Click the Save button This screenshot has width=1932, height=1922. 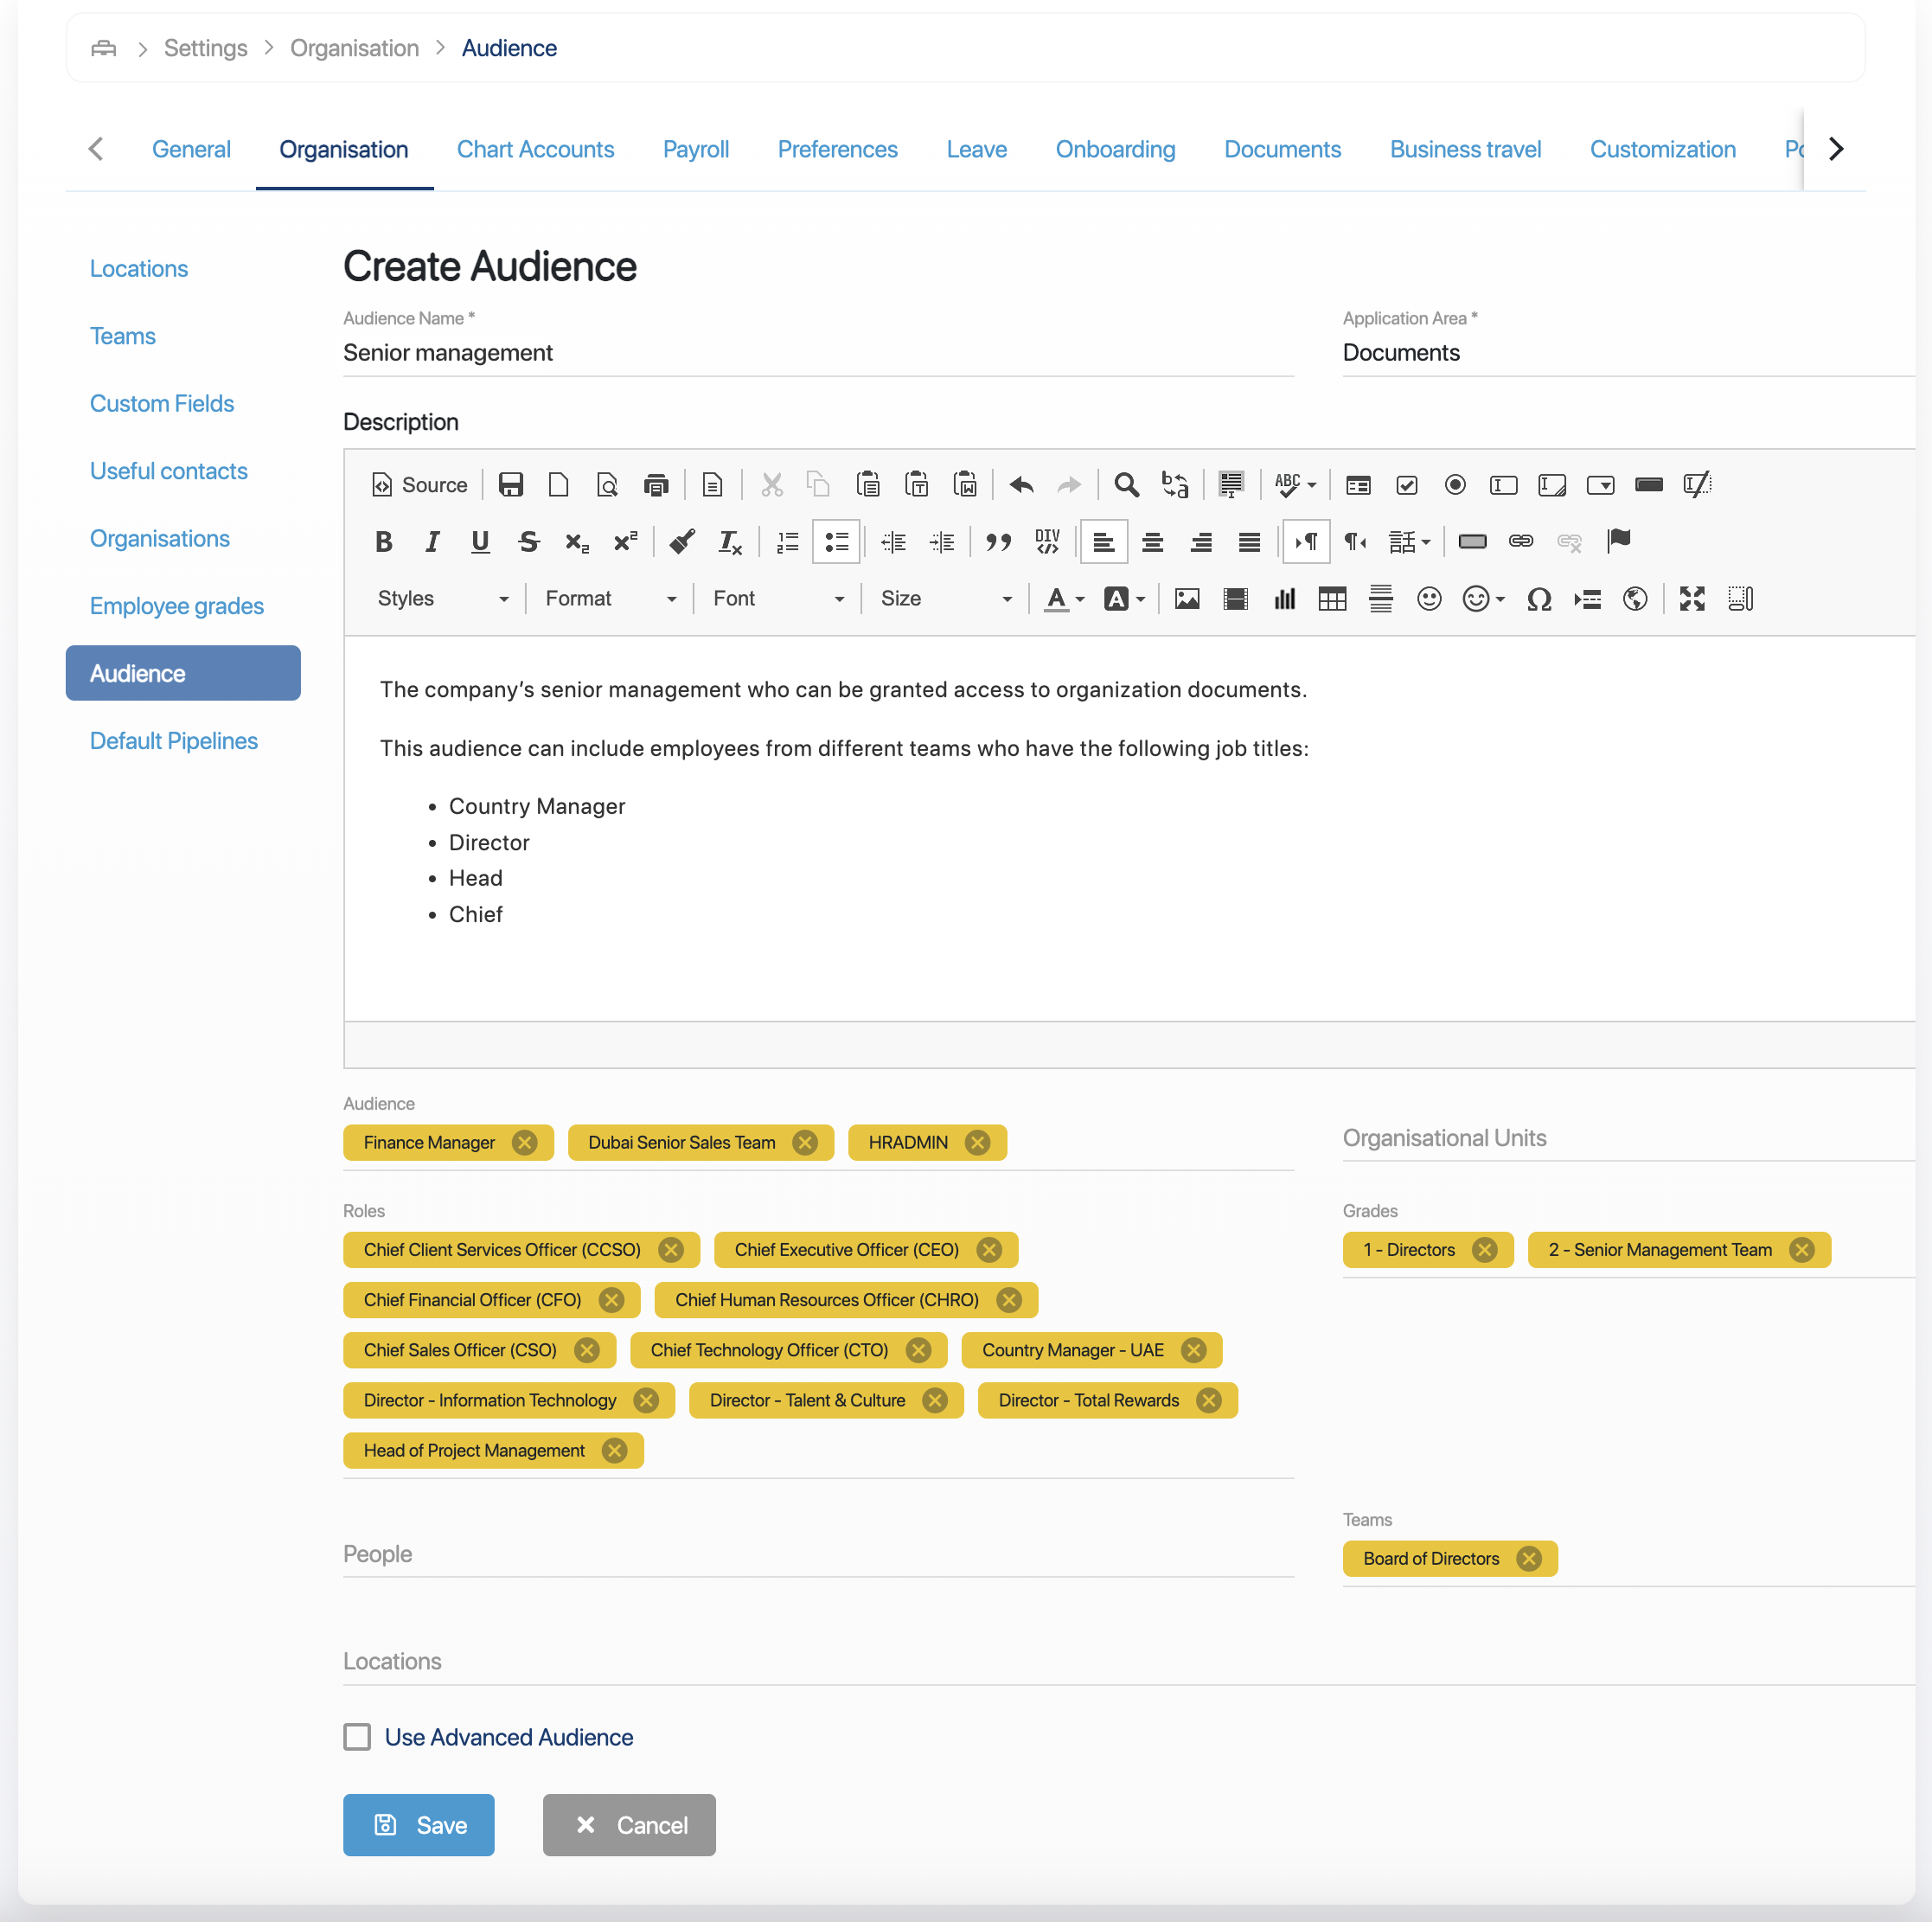[418, 1825]
